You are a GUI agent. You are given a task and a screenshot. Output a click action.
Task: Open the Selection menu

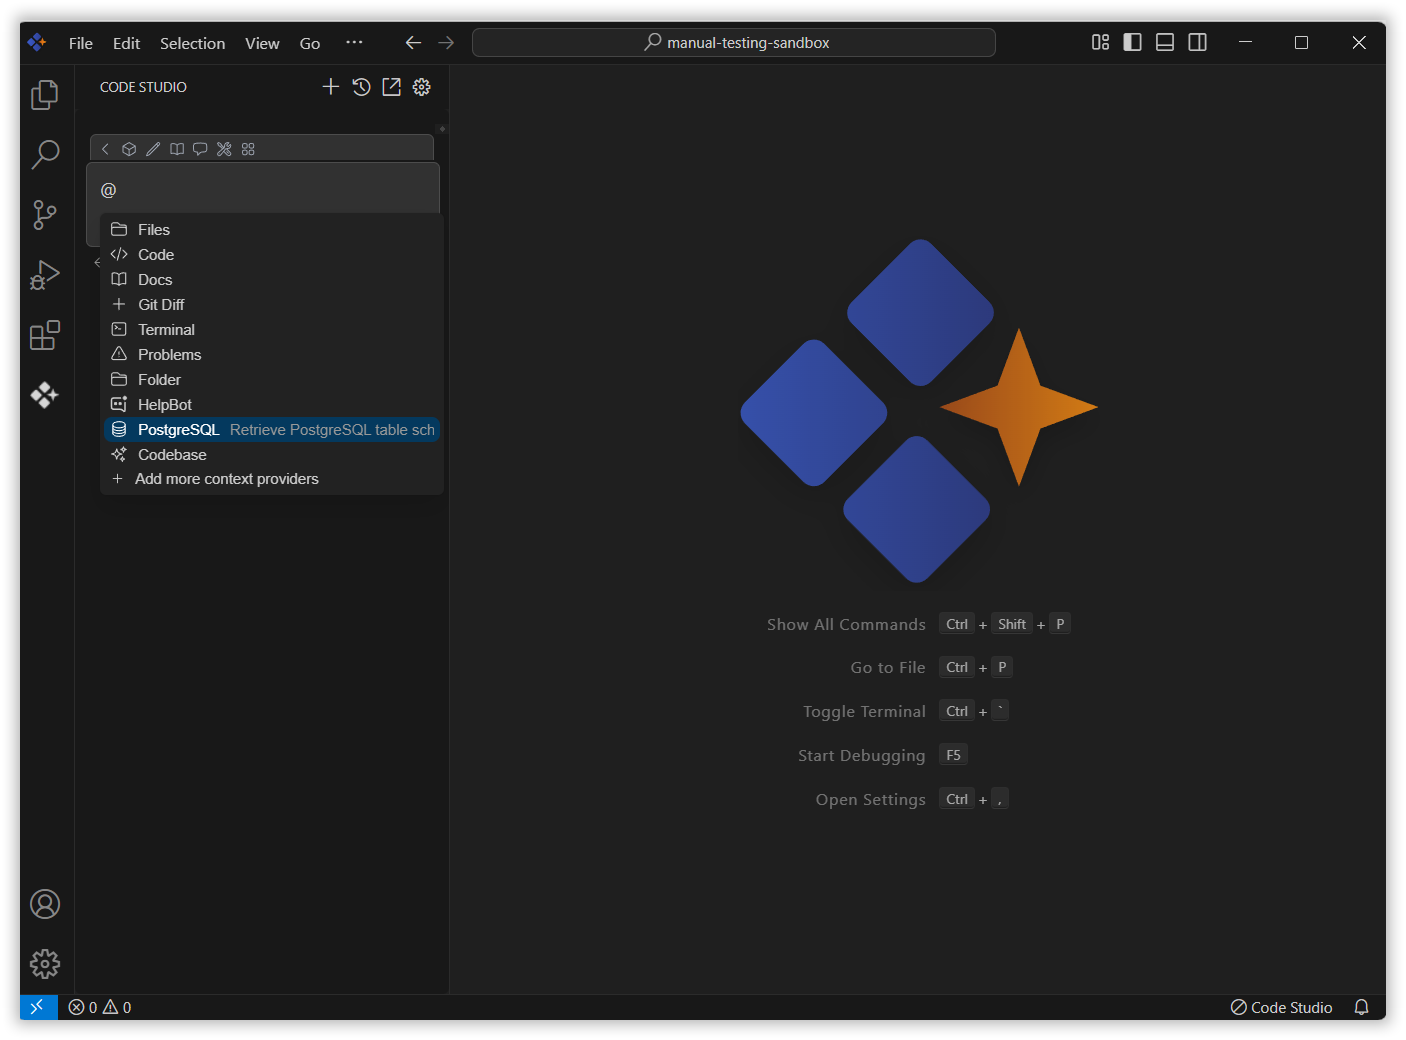pos(192,43)
